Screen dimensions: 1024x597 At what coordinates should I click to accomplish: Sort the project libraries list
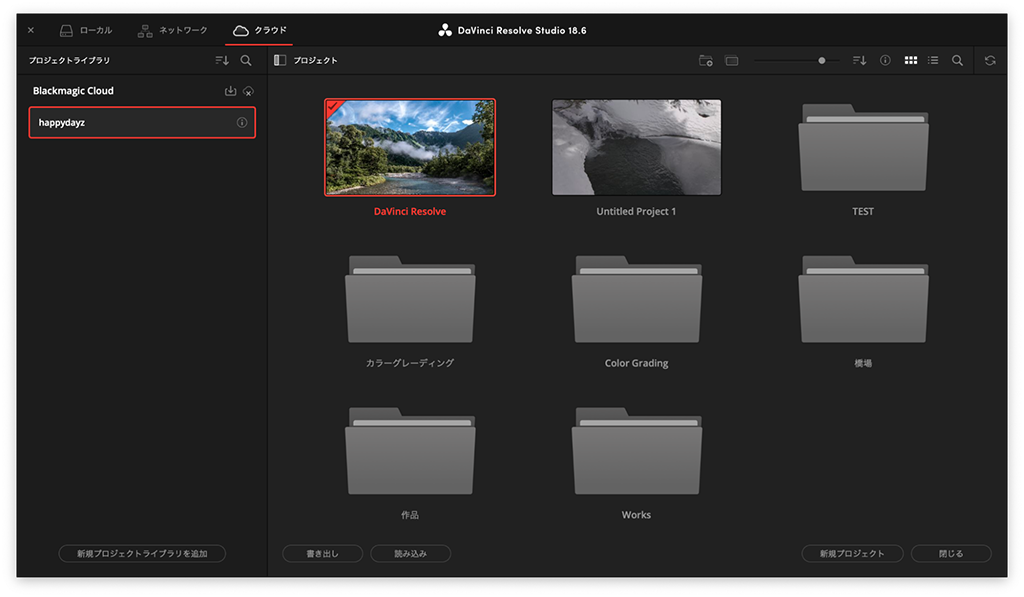tap(222, 60)
